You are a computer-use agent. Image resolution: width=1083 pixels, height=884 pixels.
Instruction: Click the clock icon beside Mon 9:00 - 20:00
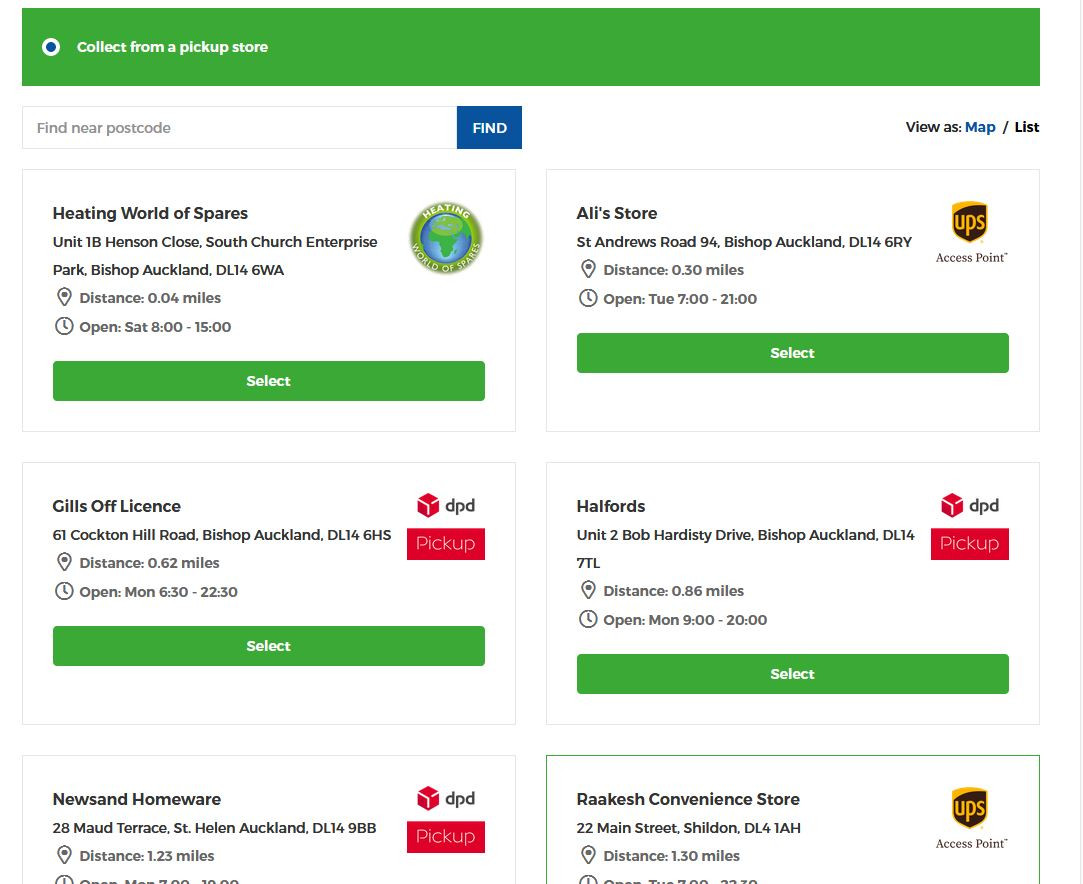(588, 619)
